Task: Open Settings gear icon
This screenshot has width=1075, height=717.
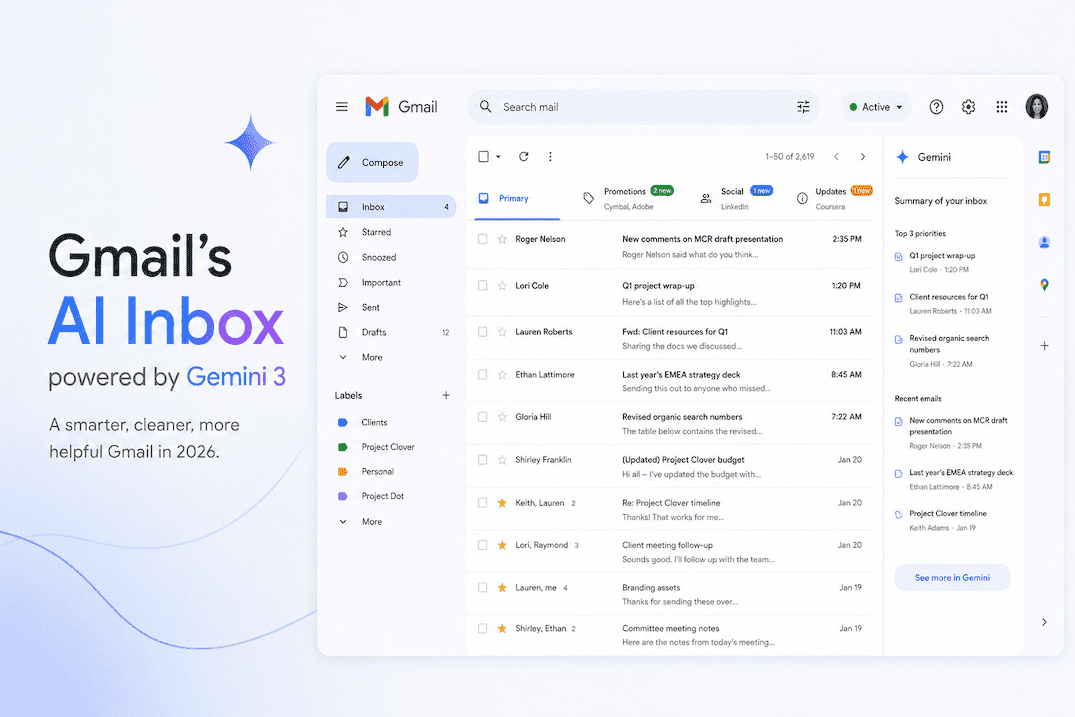Action: (968, 107)
